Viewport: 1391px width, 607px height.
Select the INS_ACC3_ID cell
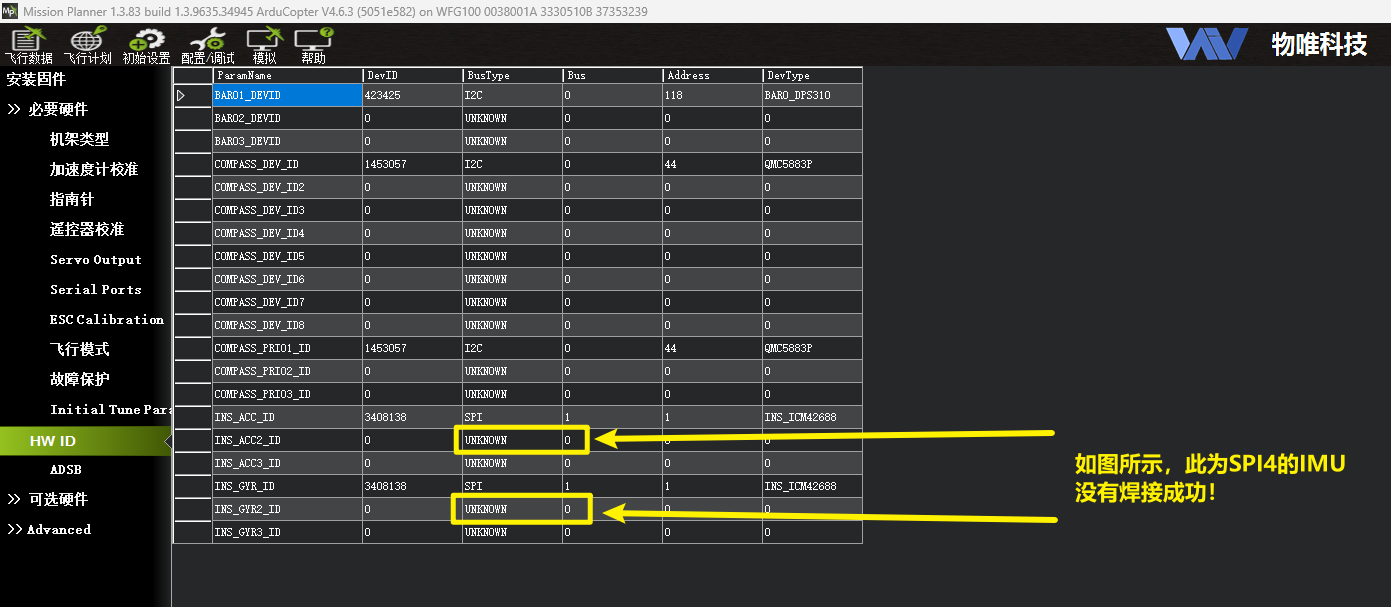click(287, 463)
